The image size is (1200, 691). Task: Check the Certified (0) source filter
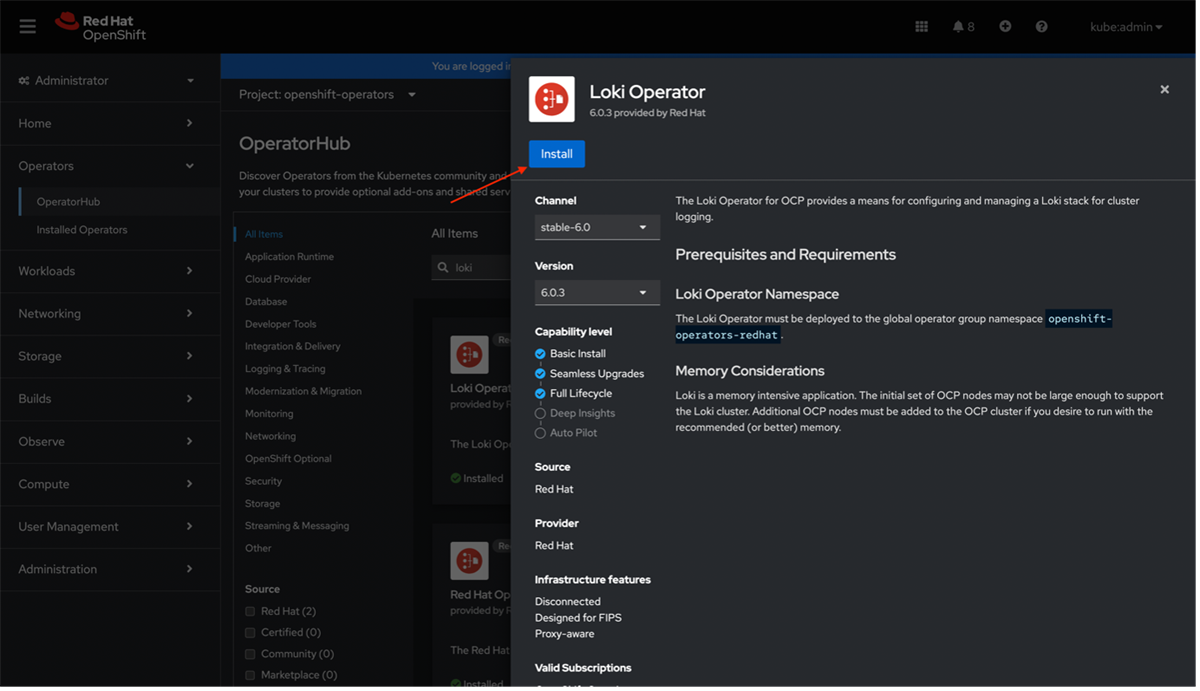[x=251, y=633]
